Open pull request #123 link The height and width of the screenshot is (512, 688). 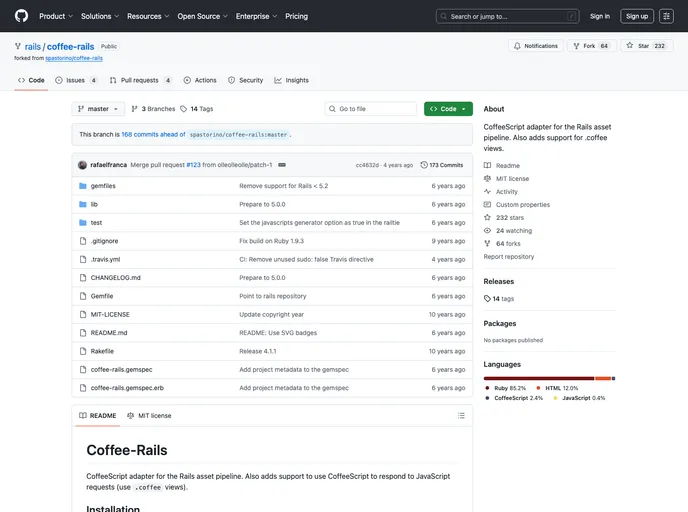(194, 165)
